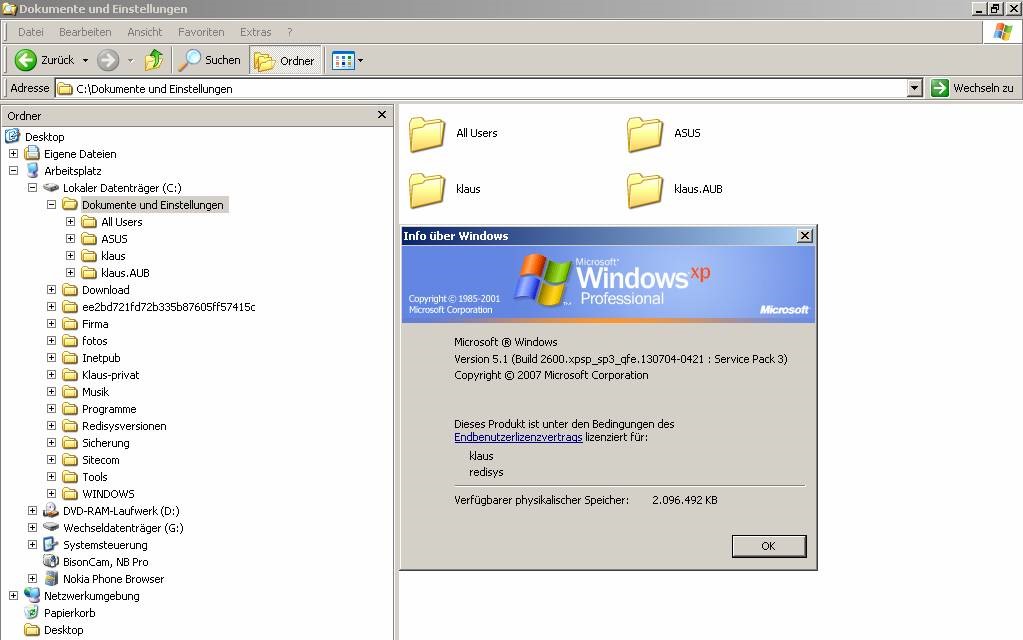Click the address field path
This screenshot has height=640, width=1023.
click(481, 89)
